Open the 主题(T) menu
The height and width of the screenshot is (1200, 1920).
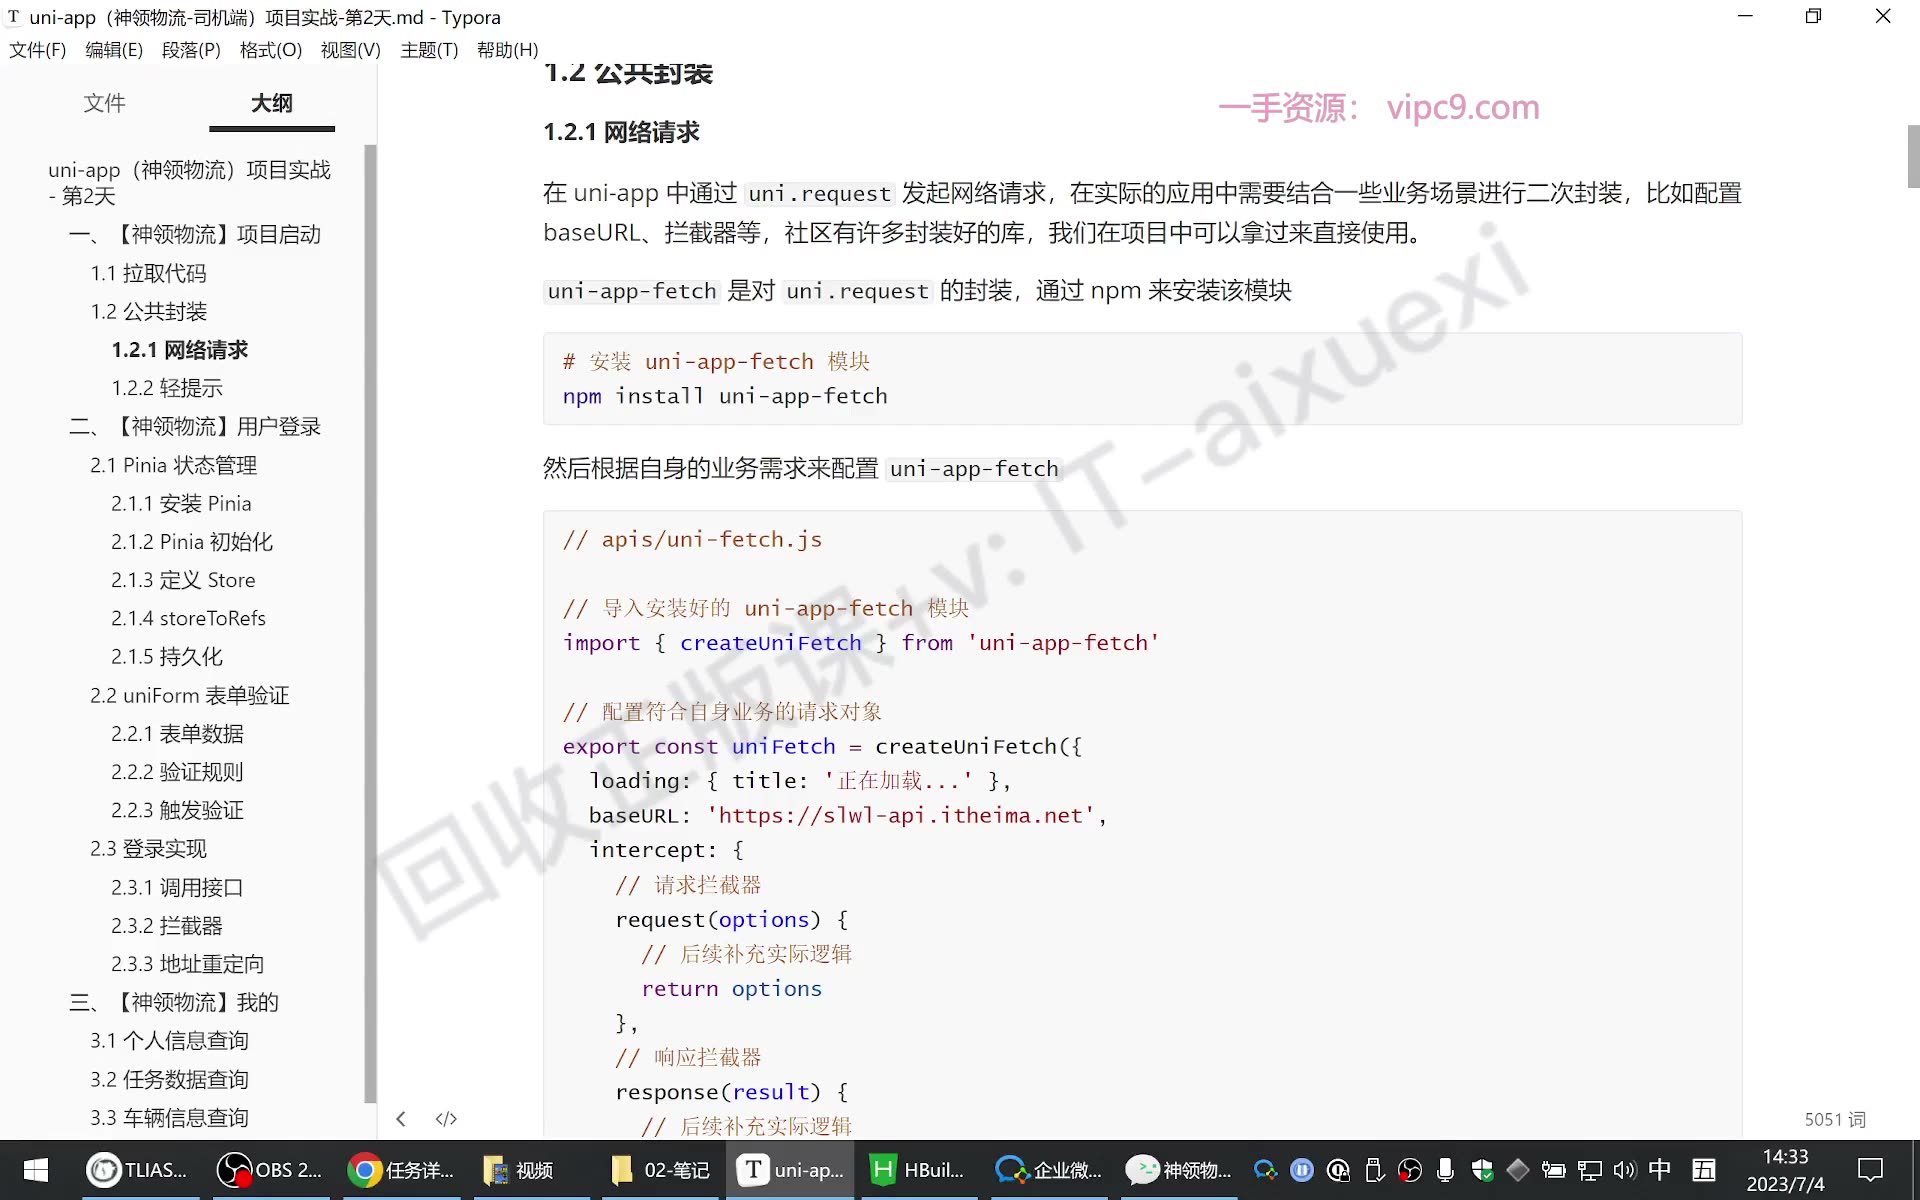pyautogui.click(x=429, y=50)
